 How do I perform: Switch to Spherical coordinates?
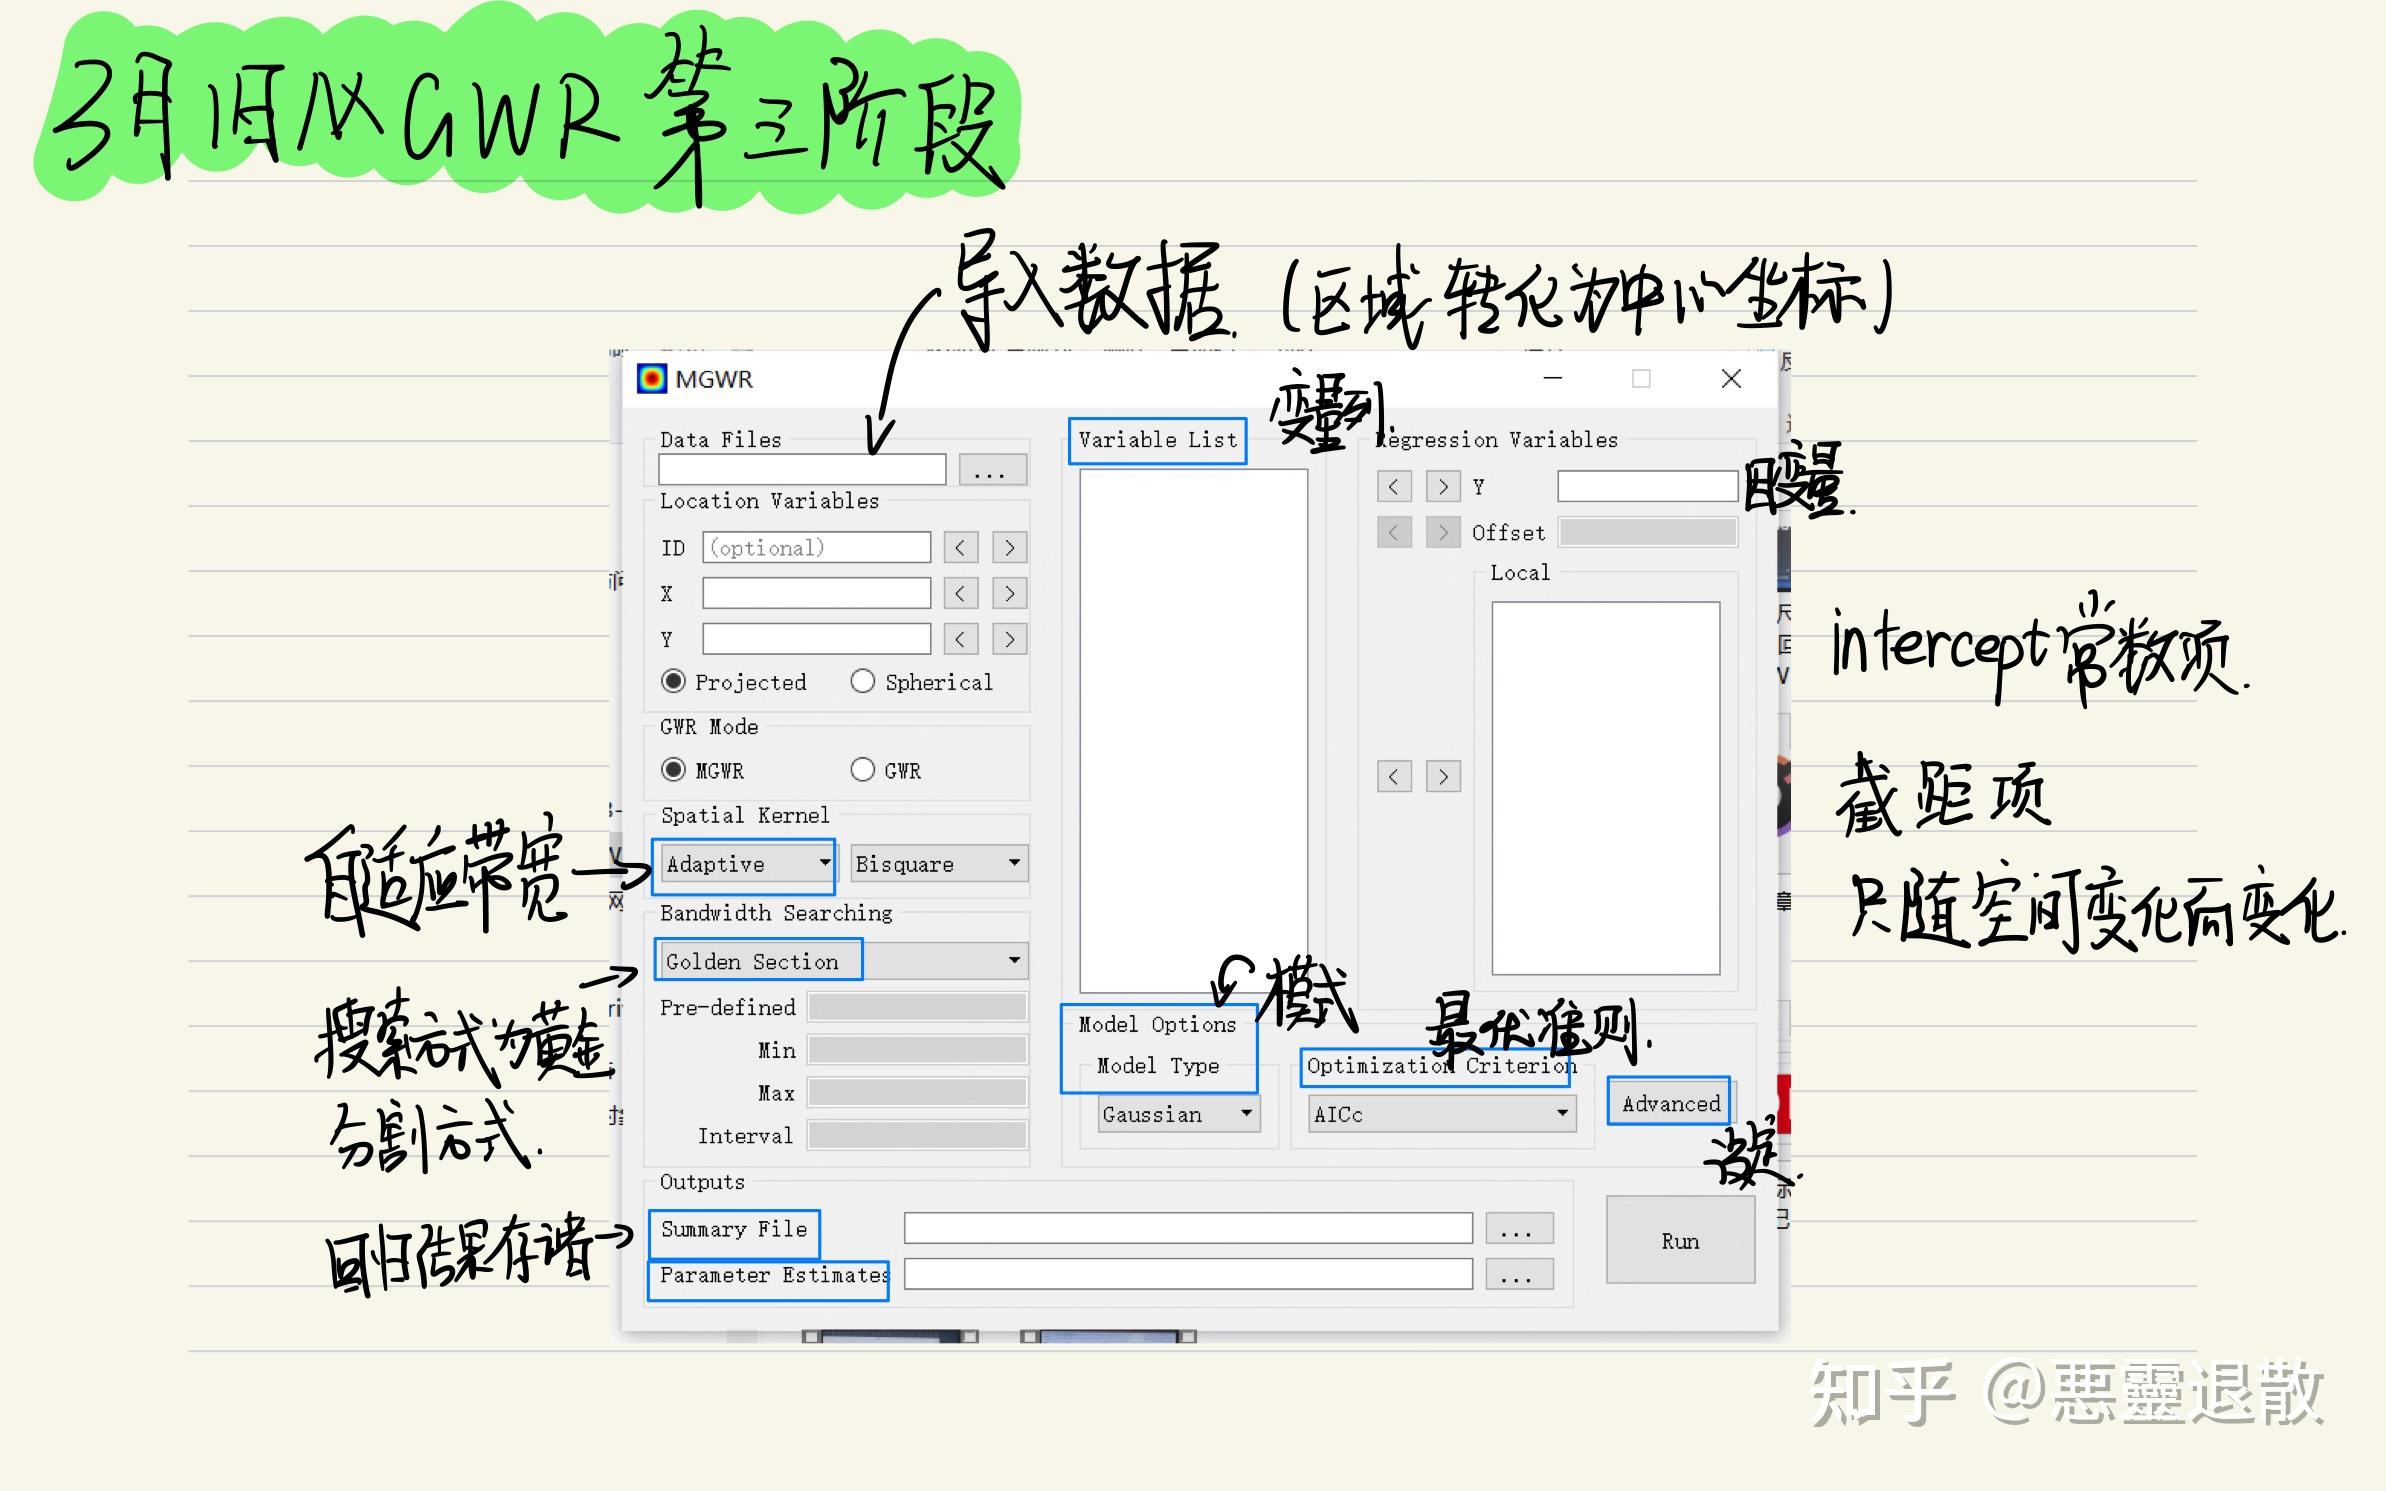click(x=862, y=681)
